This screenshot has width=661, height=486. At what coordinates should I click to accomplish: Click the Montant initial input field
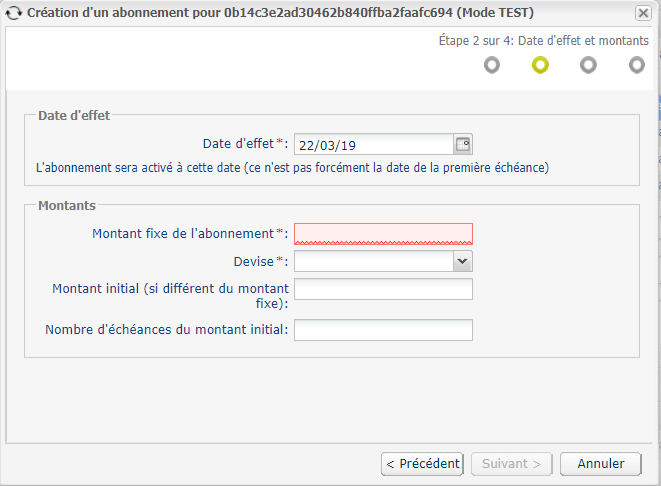tap(383, 289)
